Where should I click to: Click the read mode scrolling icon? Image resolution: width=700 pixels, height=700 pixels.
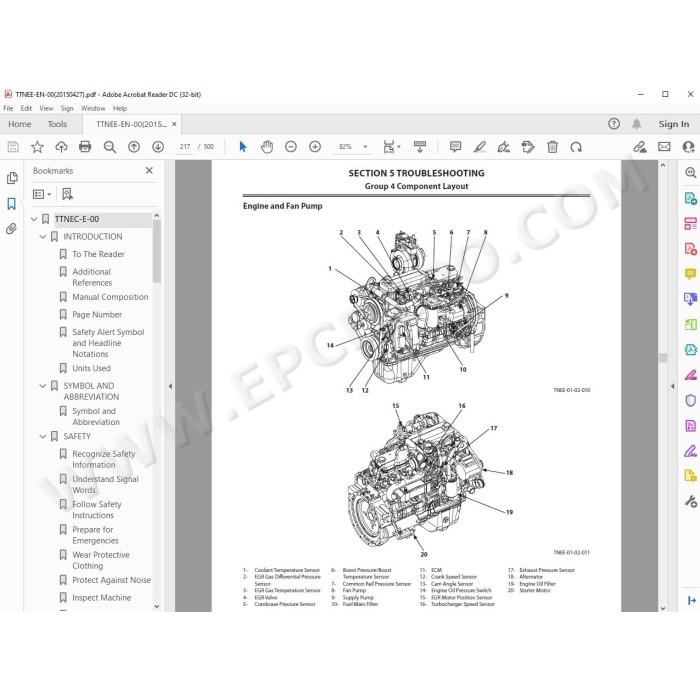point(420,146)
